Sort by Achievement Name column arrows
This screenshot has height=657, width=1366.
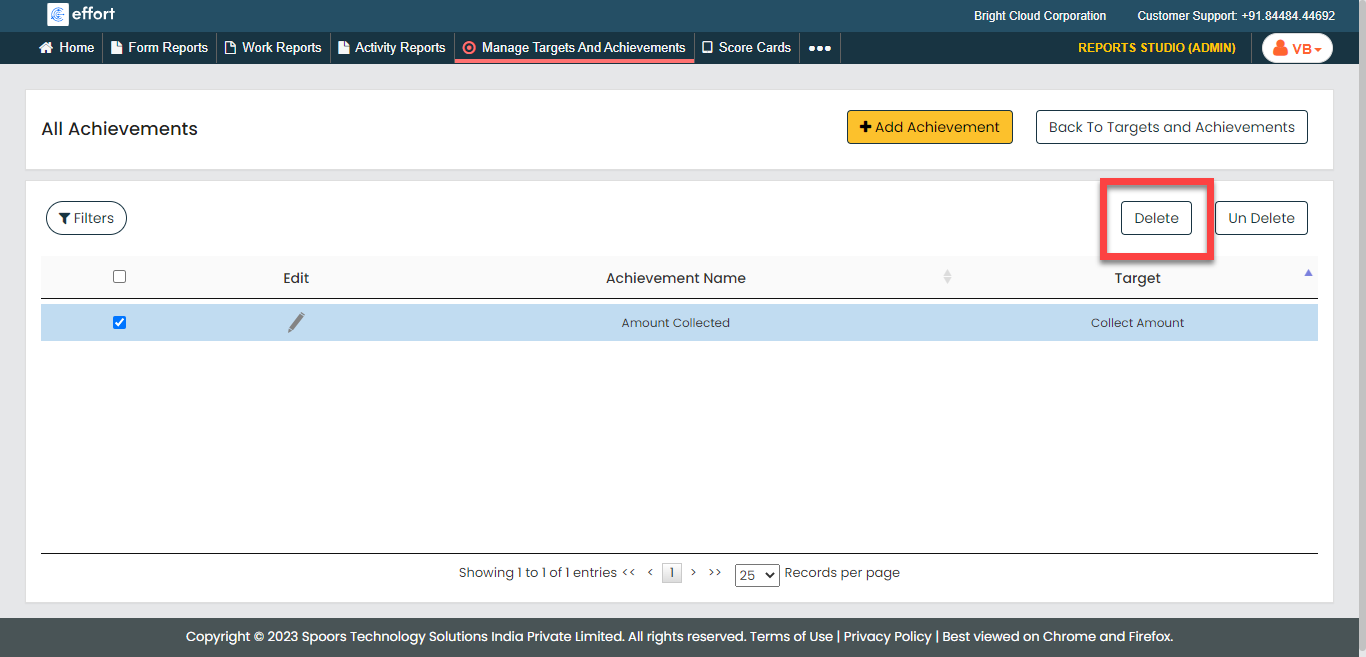947,277
